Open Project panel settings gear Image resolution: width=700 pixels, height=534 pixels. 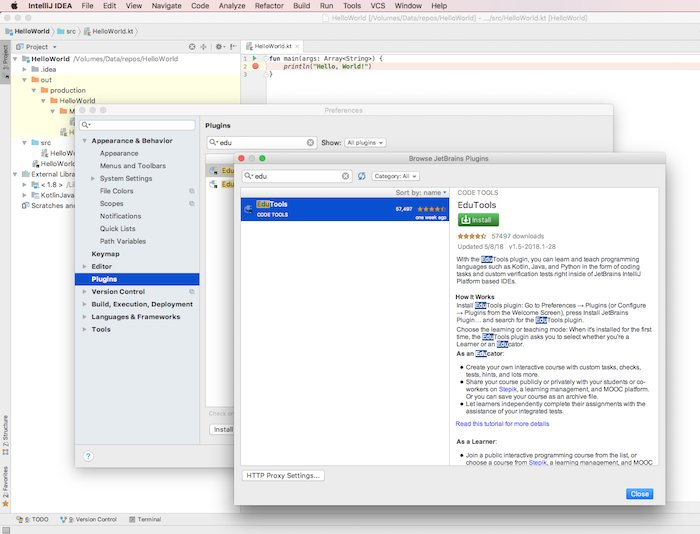point(219,46)
